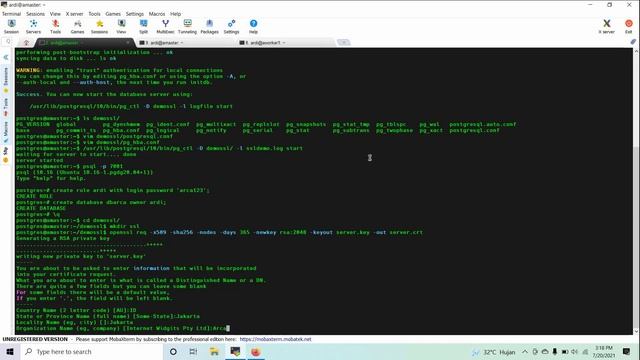Screen dimensions: 640x360
Task: Click the home tab icon
Action: click(26, 42)
